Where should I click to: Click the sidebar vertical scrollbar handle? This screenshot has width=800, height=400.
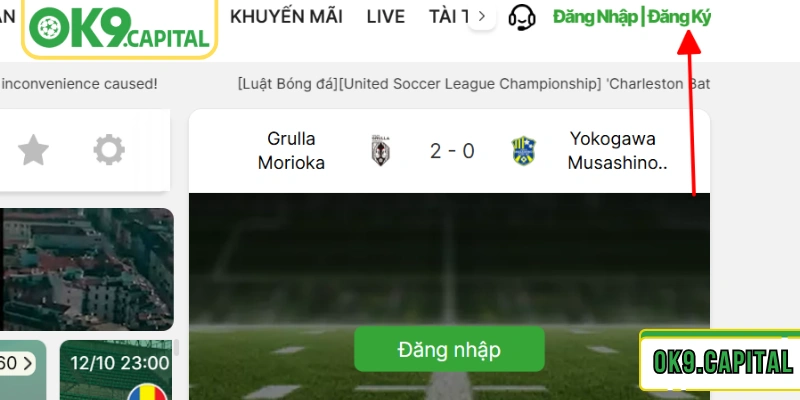pos(177,347)
